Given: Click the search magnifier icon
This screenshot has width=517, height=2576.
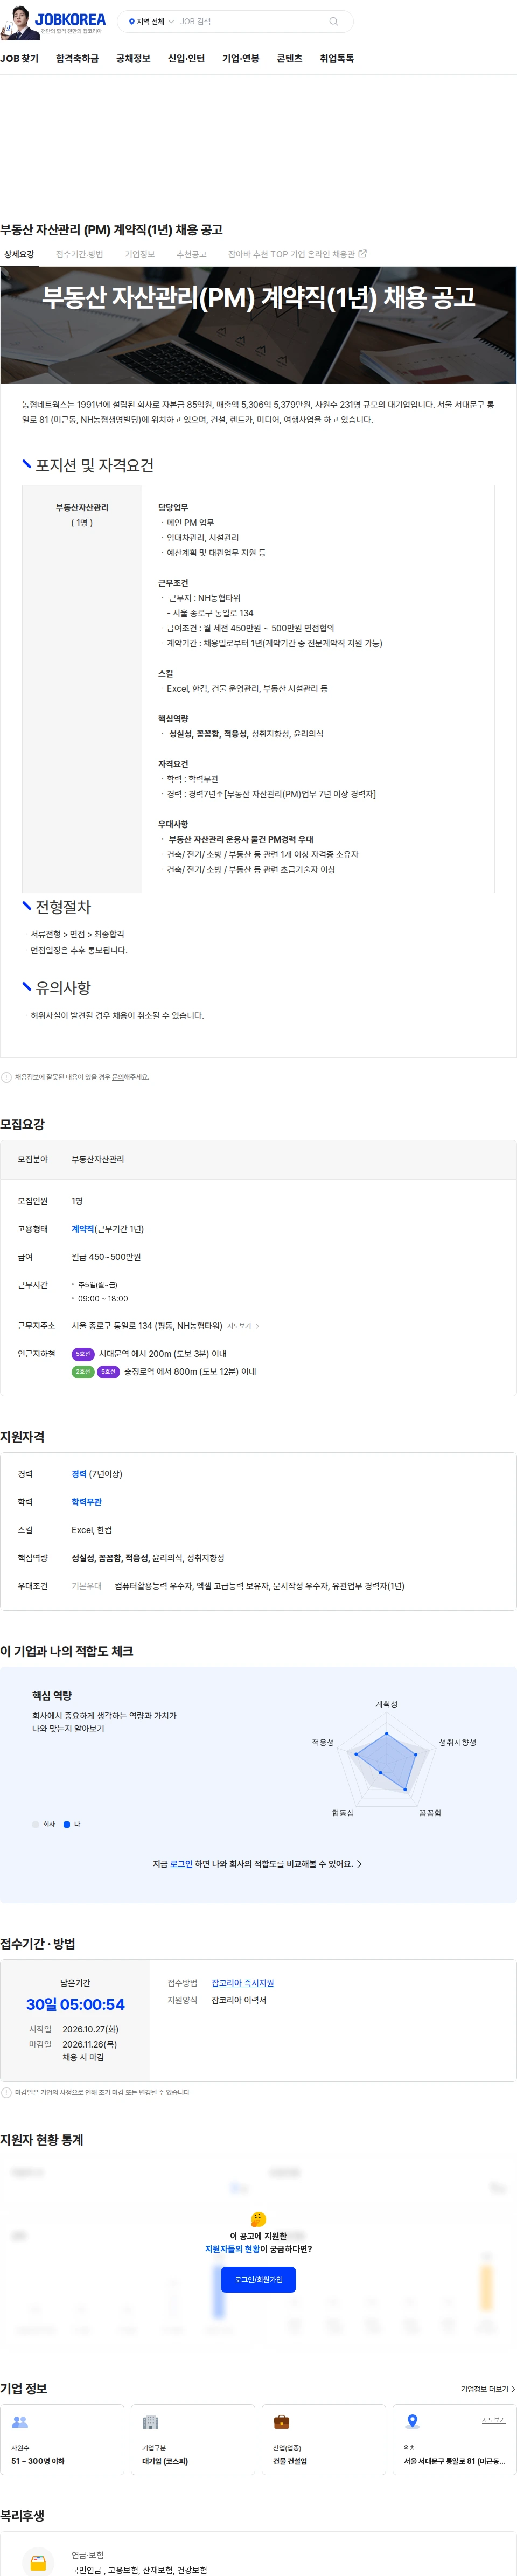Looking at the screenshot, I should (x=334, y=21).
